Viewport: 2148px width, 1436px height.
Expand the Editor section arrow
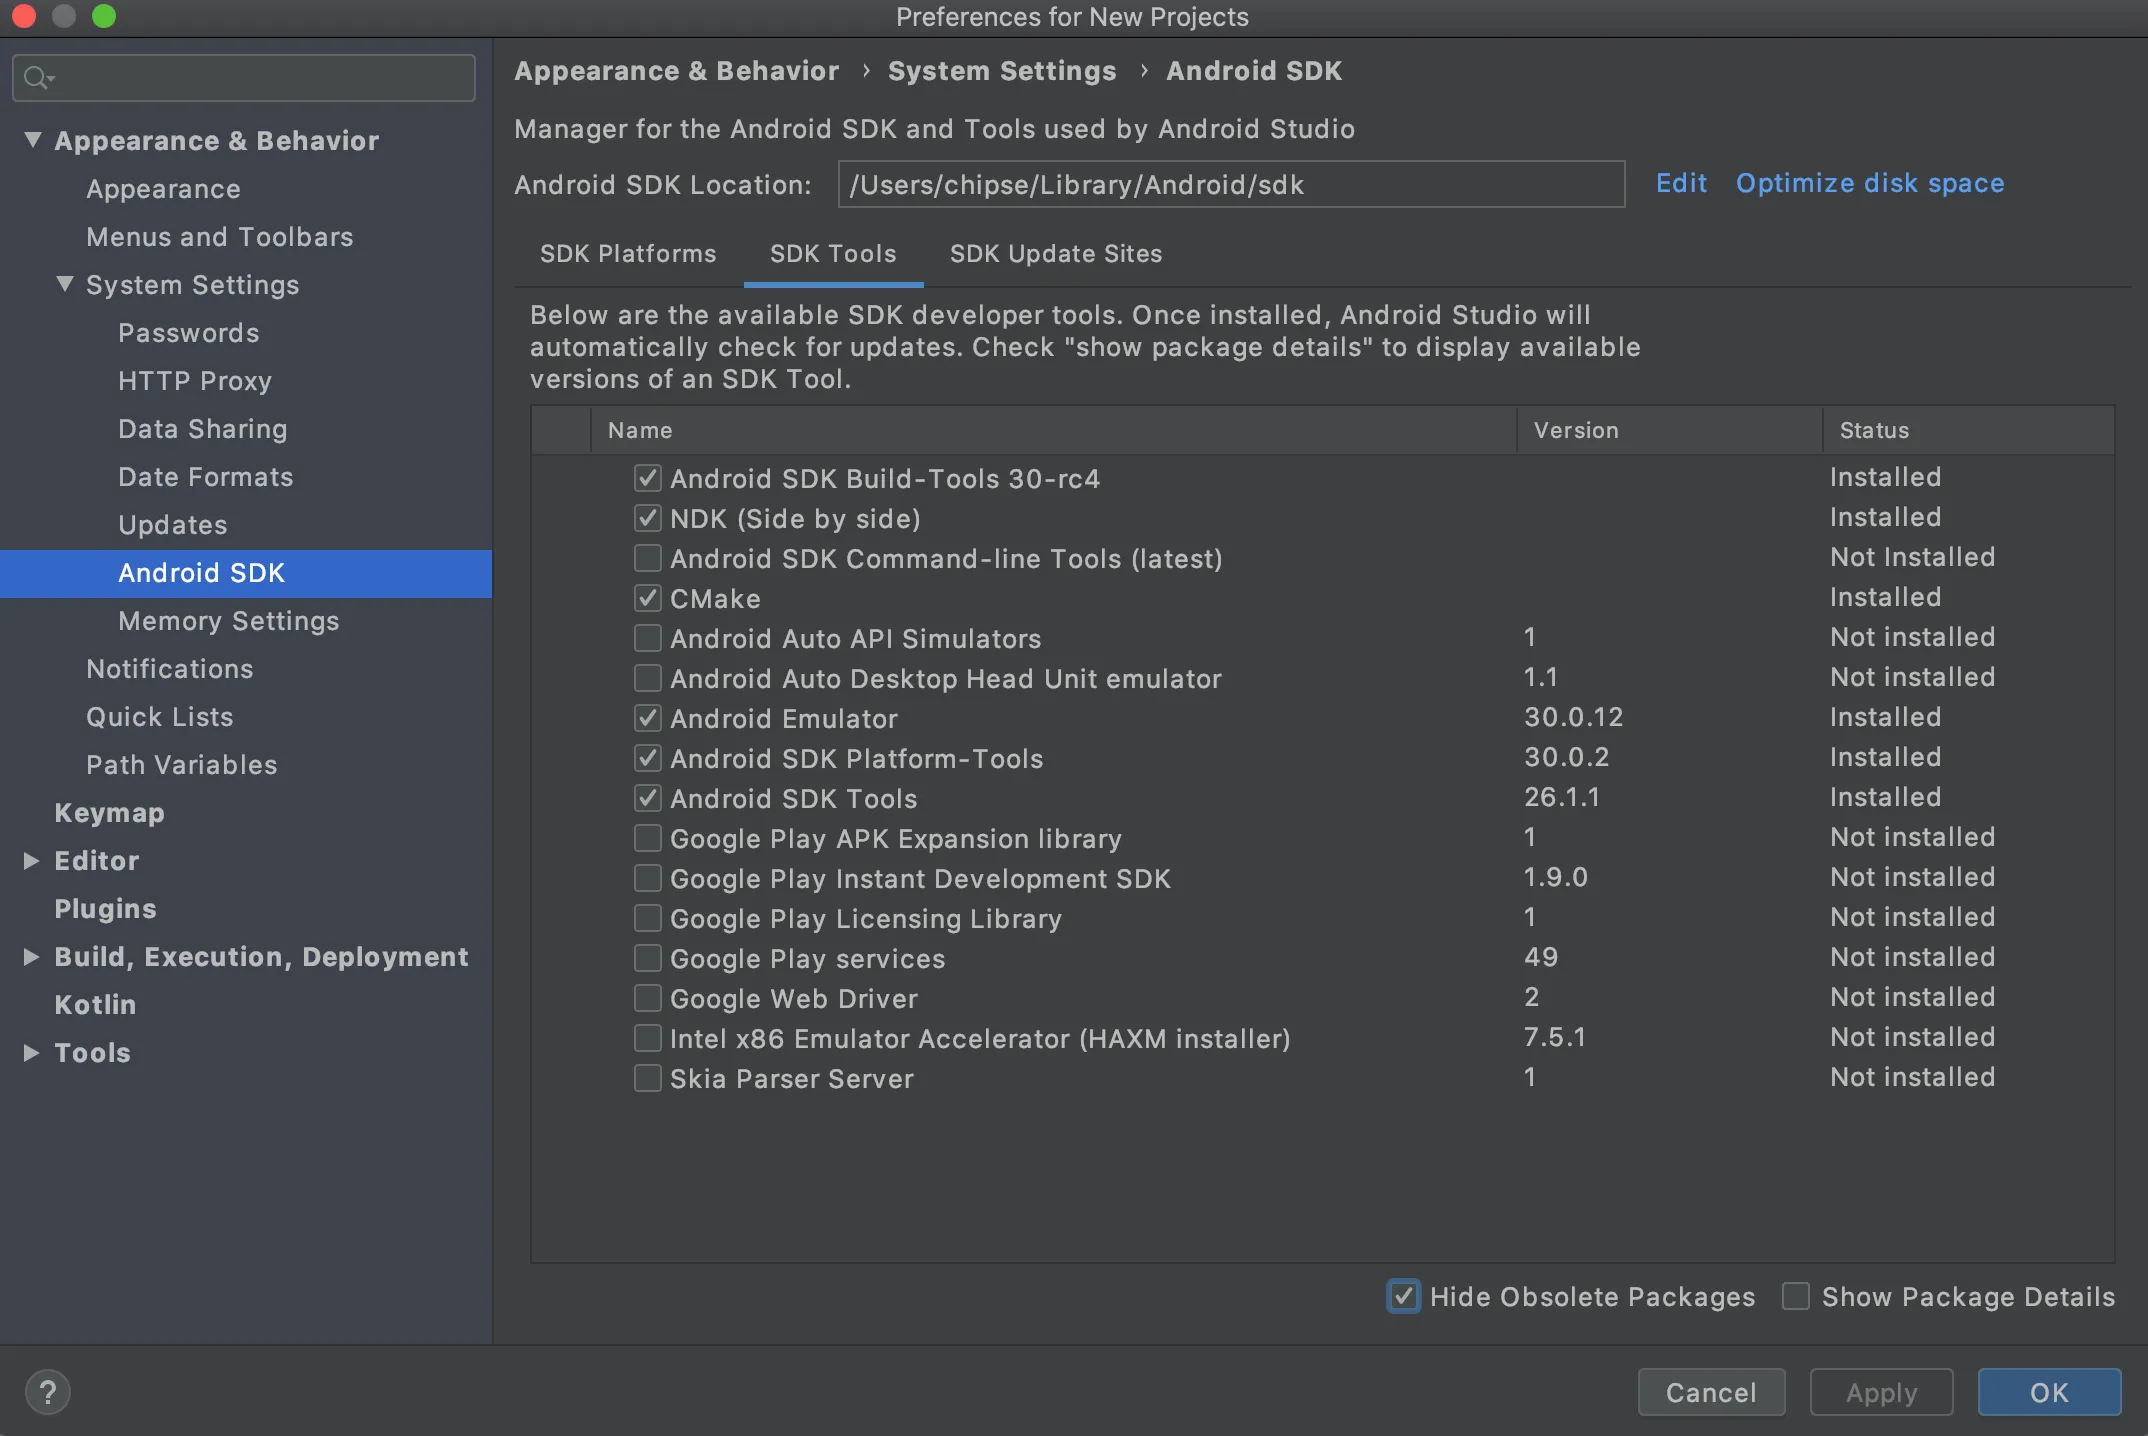(x=31, y=860)
